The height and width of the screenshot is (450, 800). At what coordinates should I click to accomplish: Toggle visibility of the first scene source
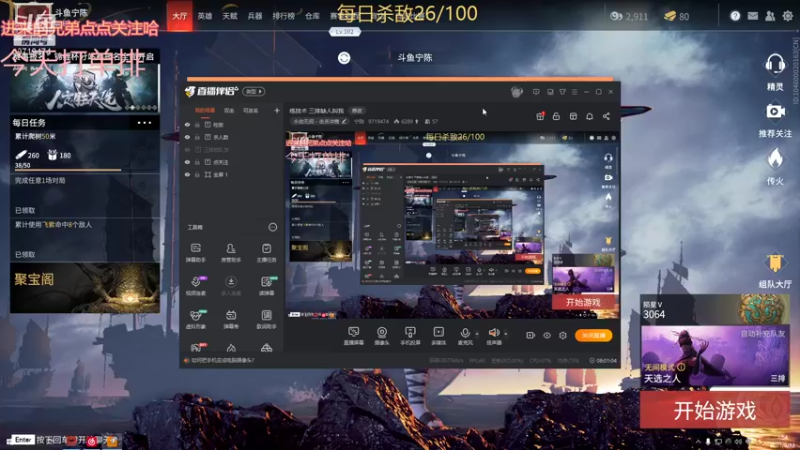coord(187,124)
